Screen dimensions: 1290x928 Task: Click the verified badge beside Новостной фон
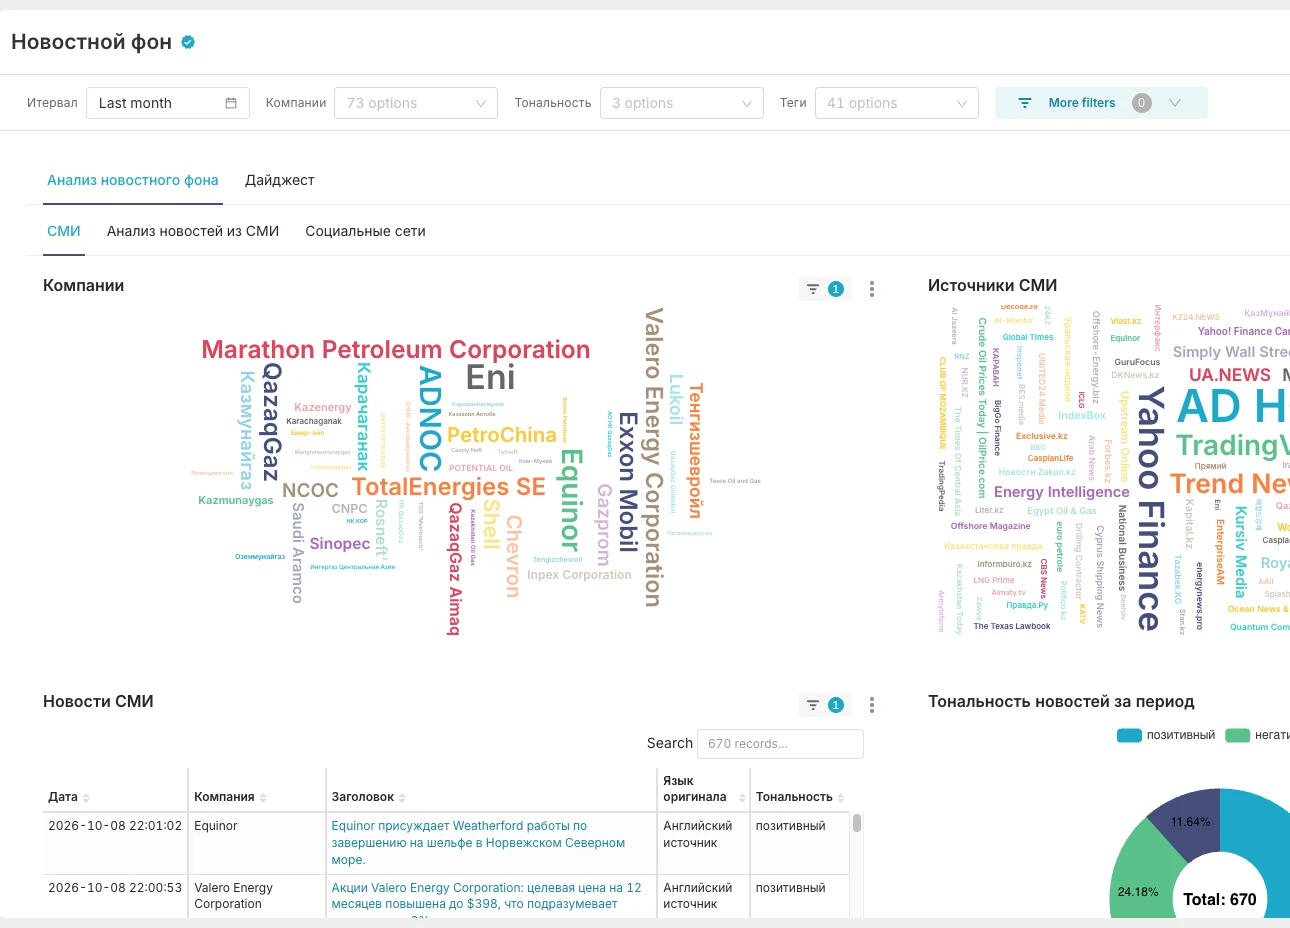point(188,42)
